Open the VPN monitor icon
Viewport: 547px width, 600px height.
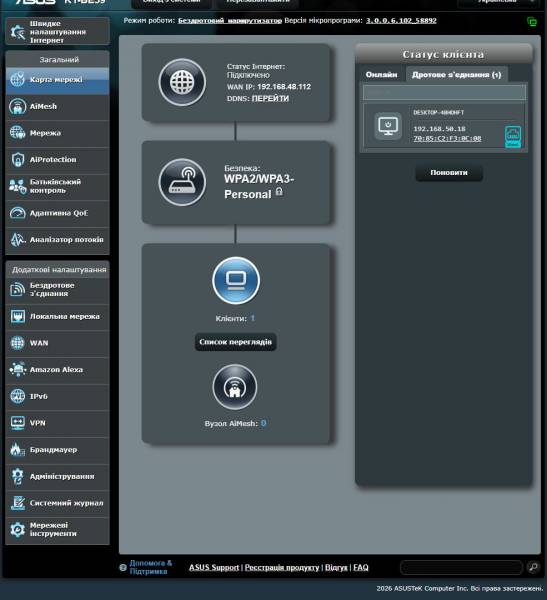pos(18,423)
